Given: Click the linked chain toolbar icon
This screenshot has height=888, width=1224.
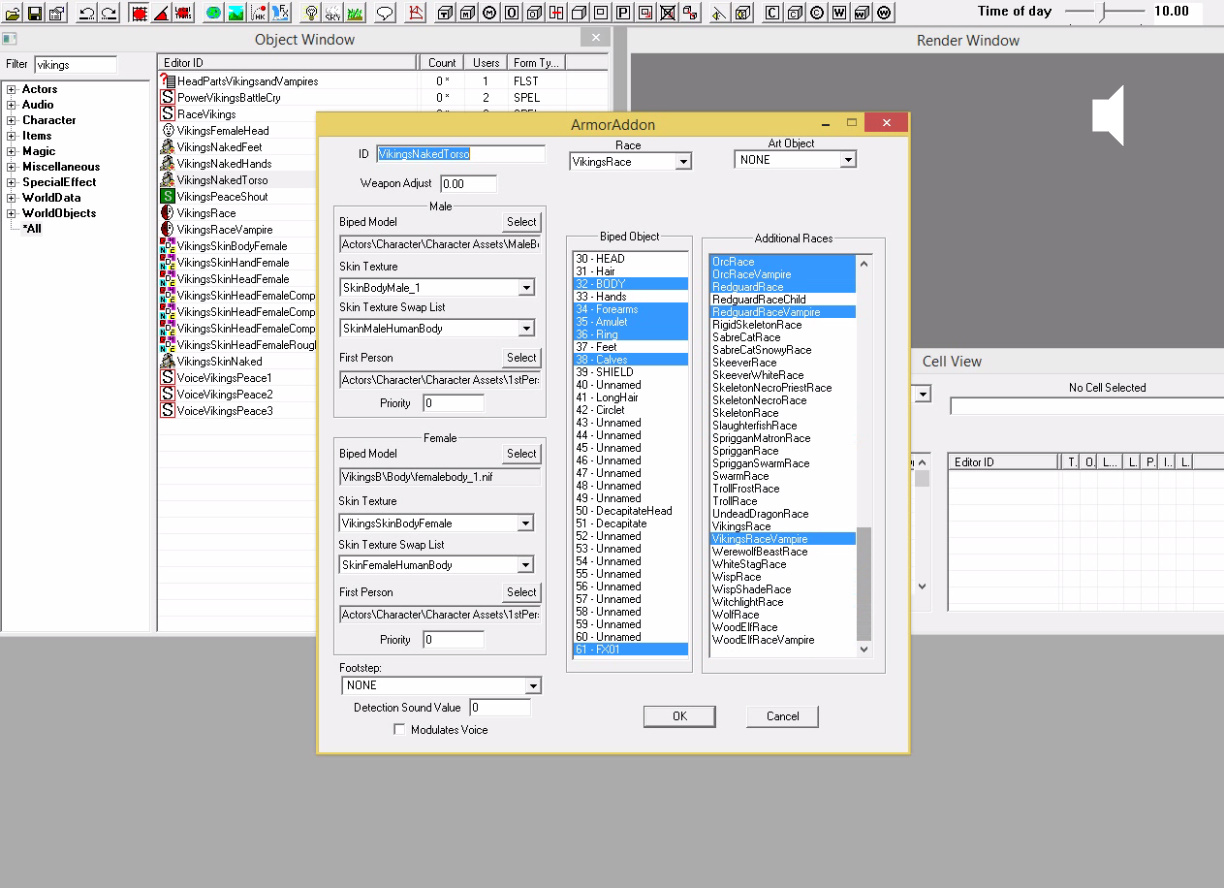Looking at the screenshot, I should click(x=690, y=13).
